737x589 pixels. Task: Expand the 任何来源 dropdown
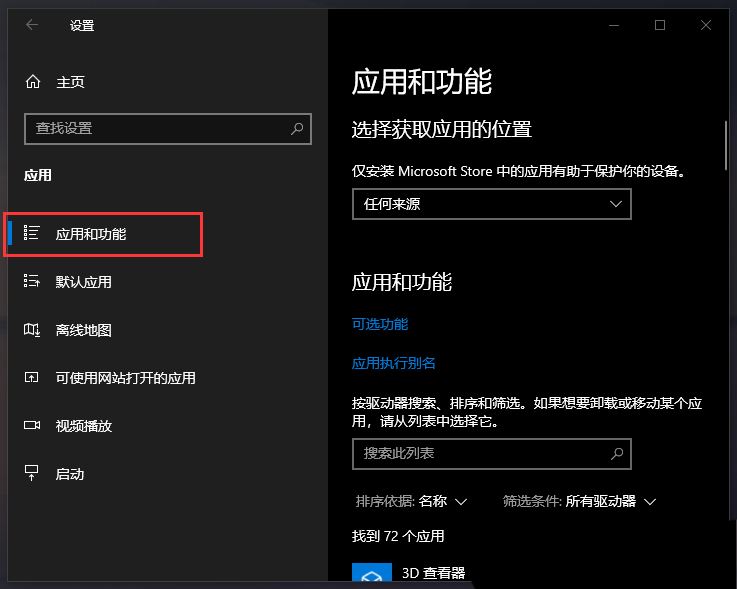tap(491, 204)
